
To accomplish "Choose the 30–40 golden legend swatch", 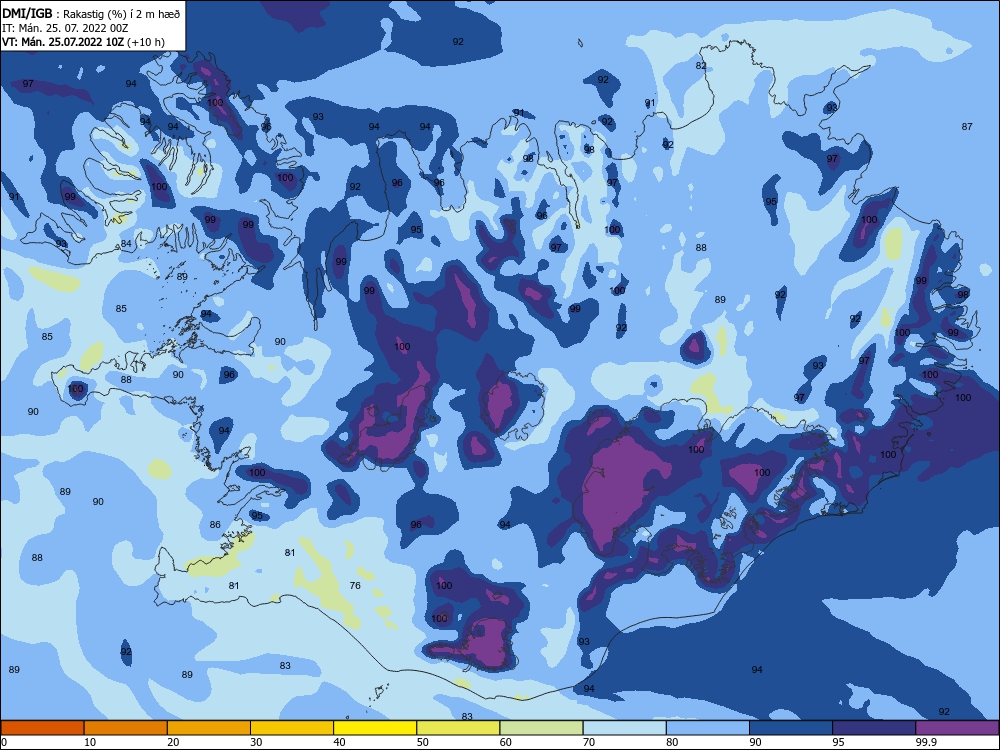I will pyautogui.click(x=292, y=728).
